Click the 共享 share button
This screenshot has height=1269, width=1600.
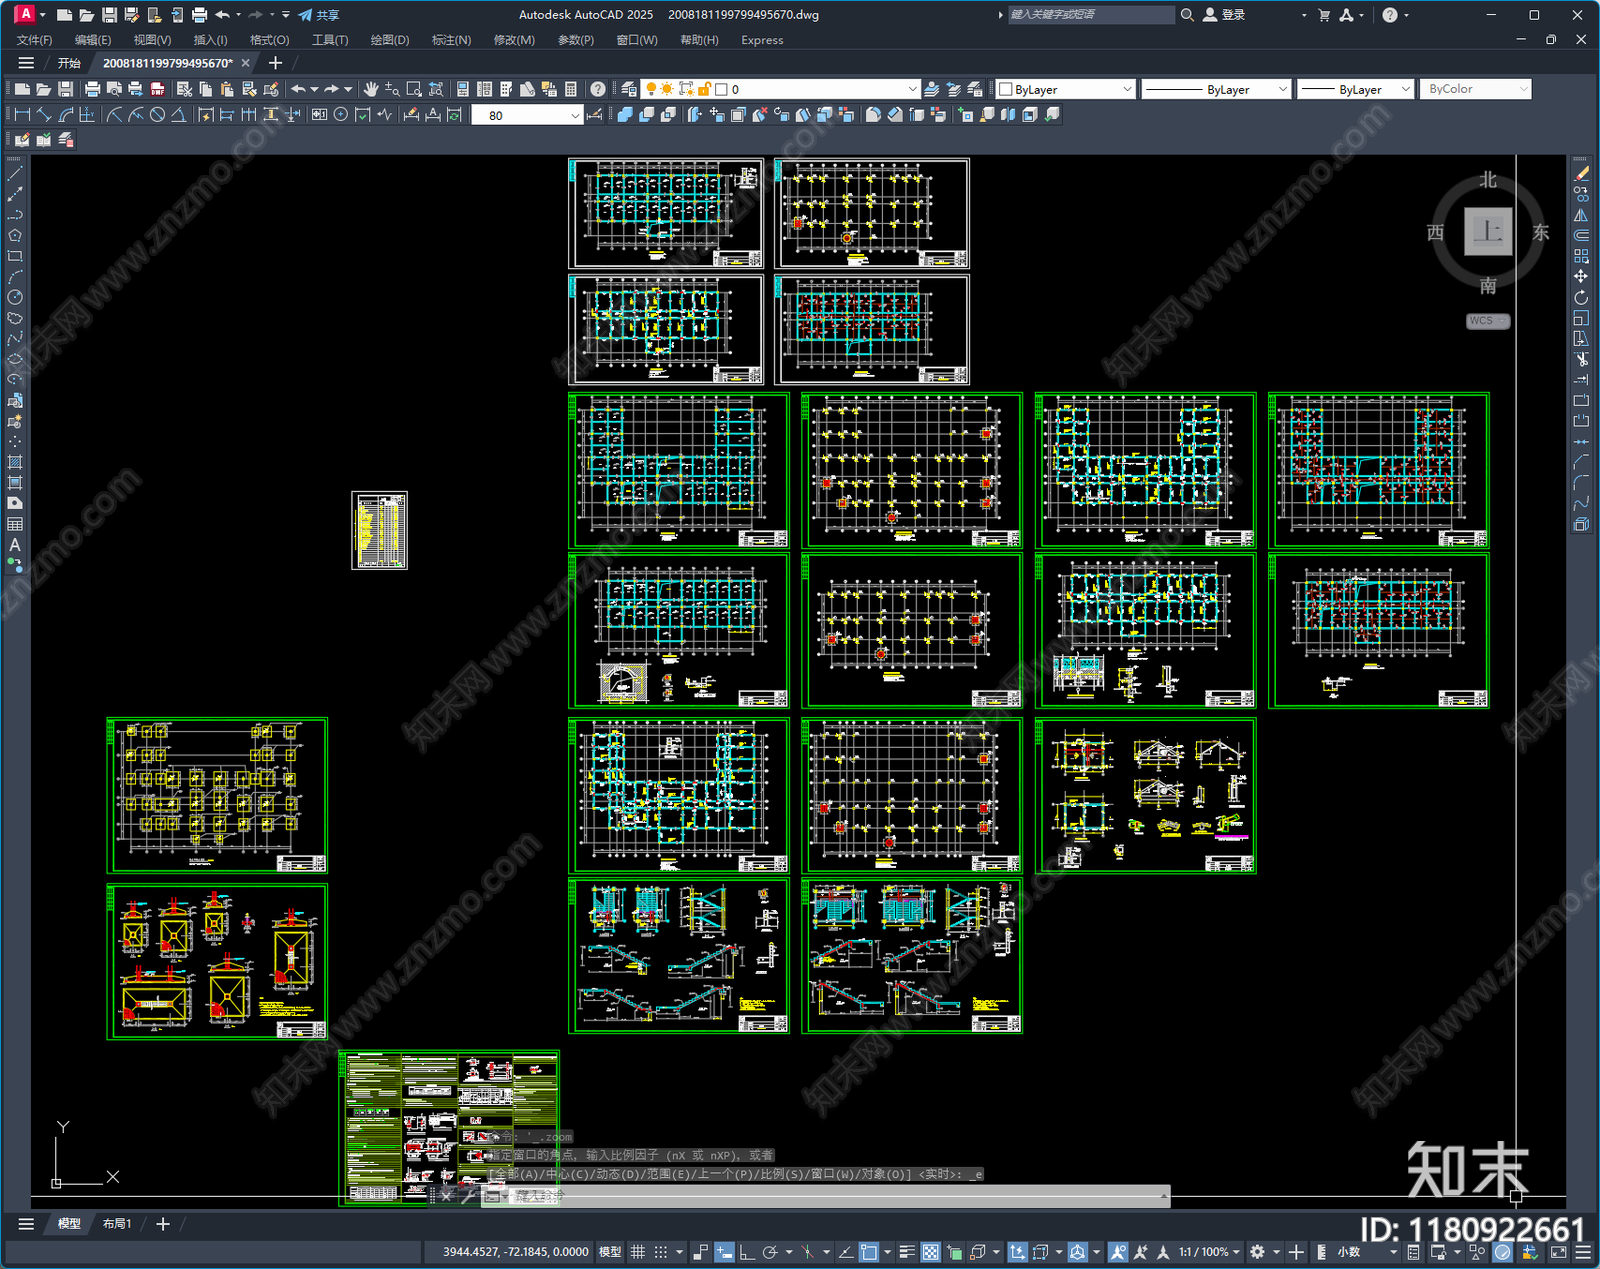coord(319,15)
